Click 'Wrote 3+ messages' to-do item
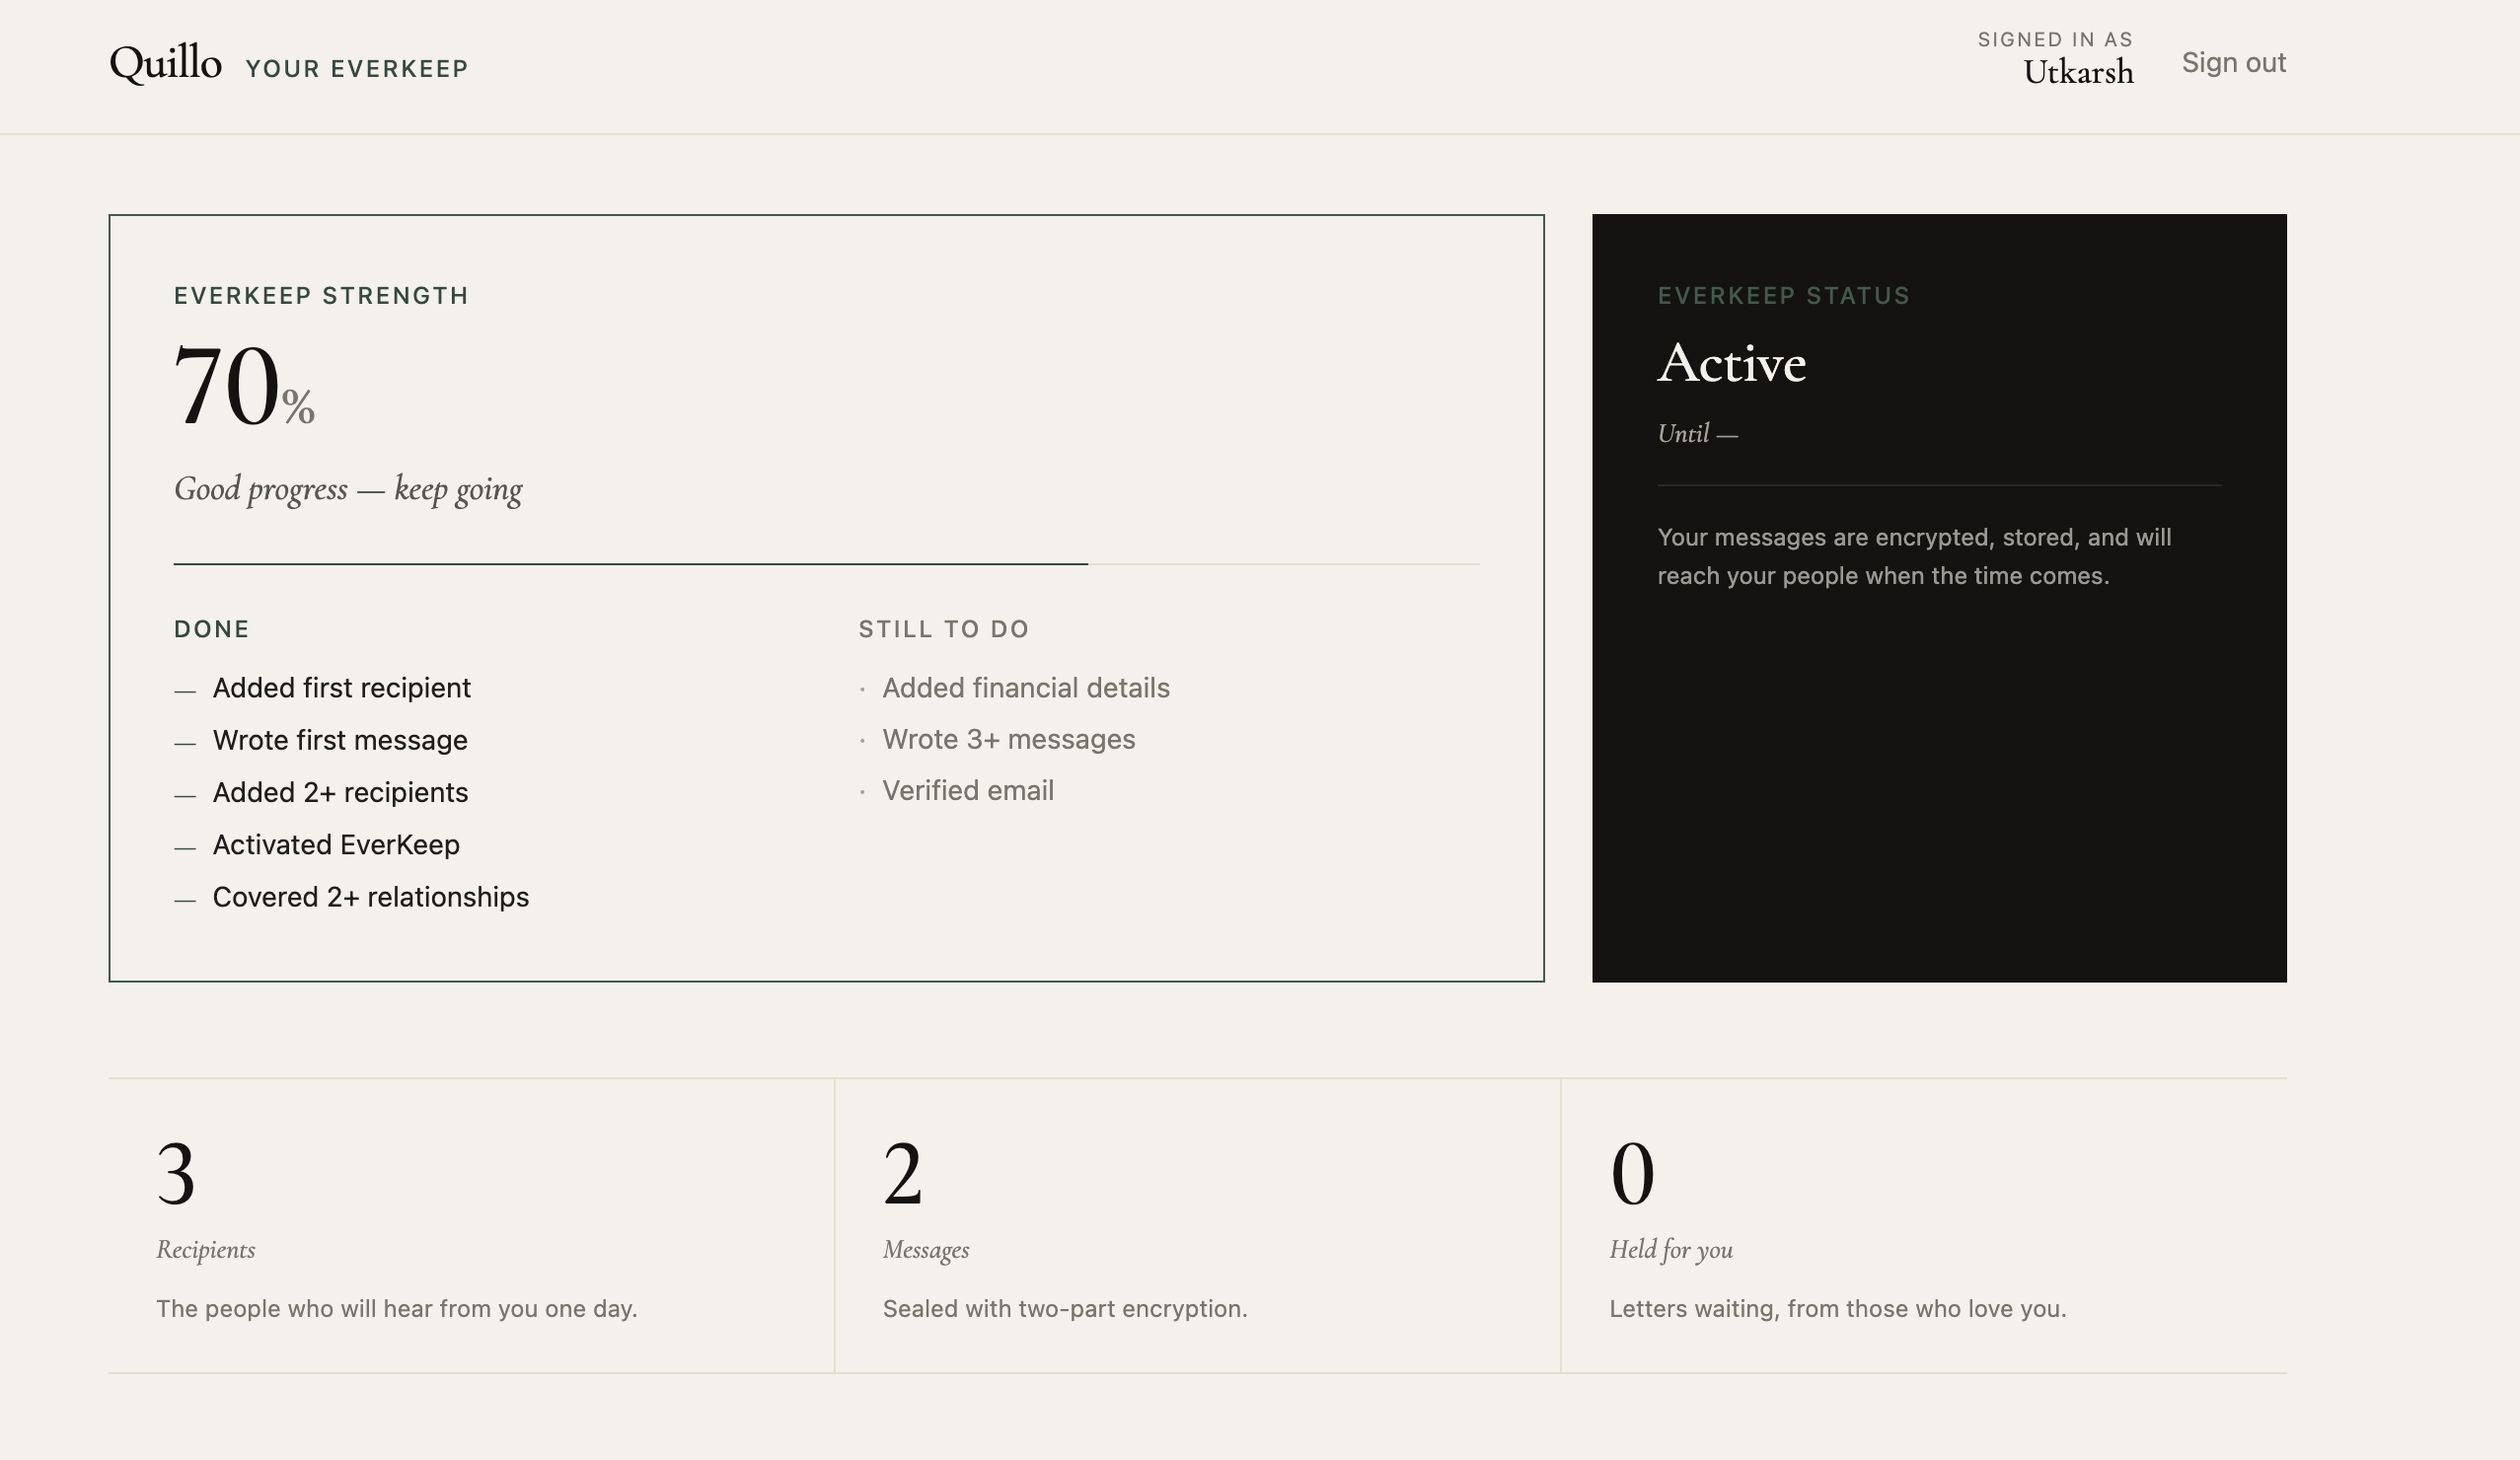This screenshot has height=1460, width=2520. (1008, 739)
